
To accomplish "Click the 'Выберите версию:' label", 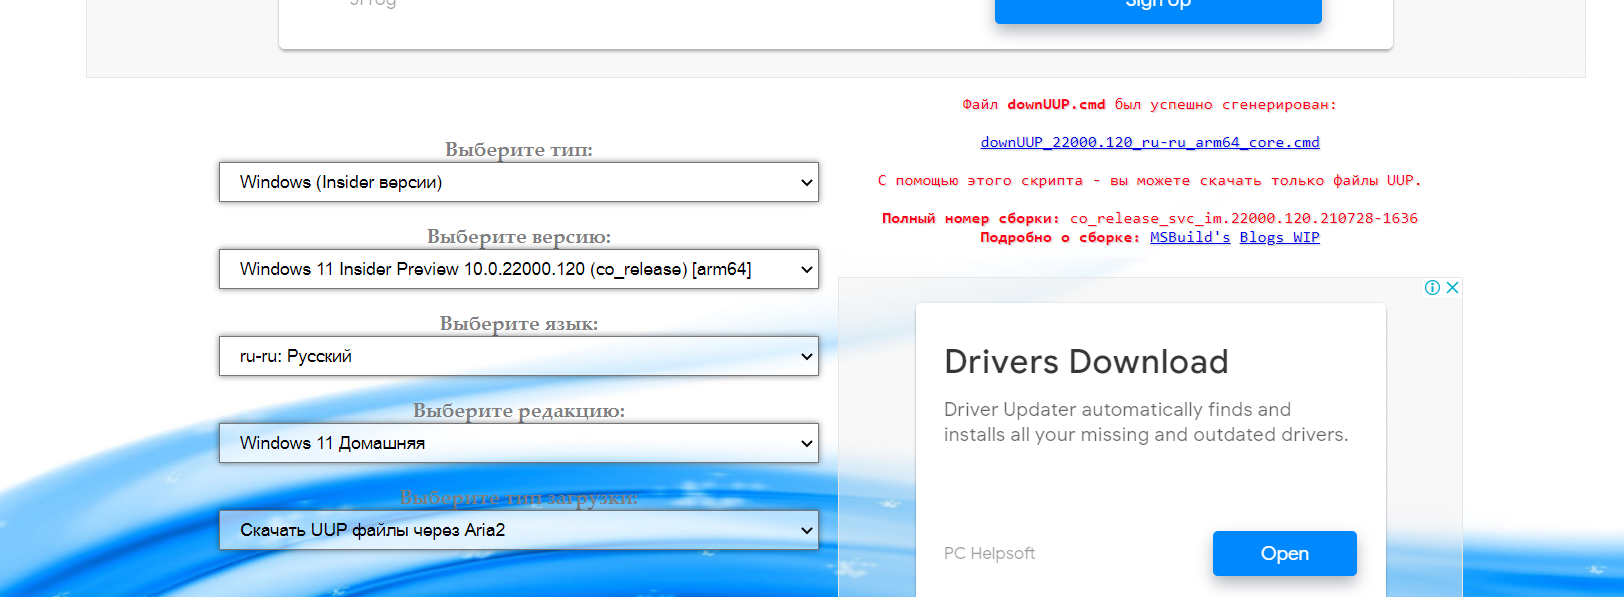I will 518,236.
